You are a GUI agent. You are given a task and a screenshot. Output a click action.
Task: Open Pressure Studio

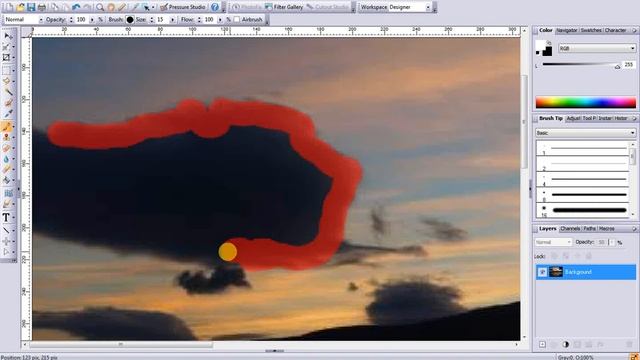coord(183,7)
